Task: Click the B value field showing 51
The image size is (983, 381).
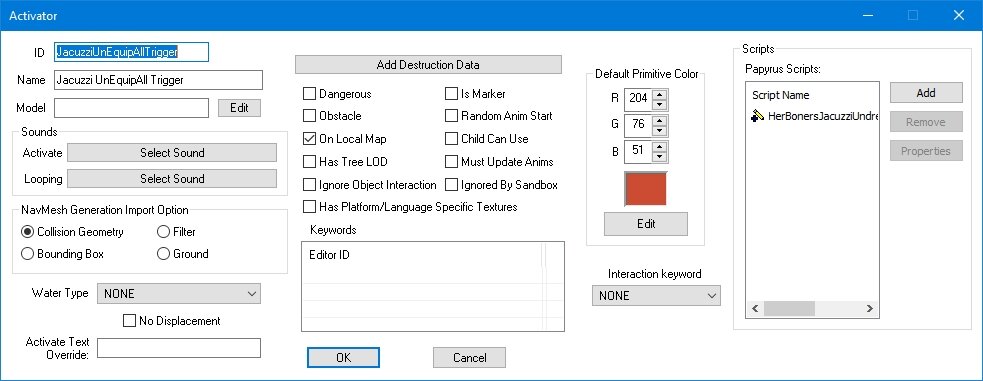Action: point(639,151)
